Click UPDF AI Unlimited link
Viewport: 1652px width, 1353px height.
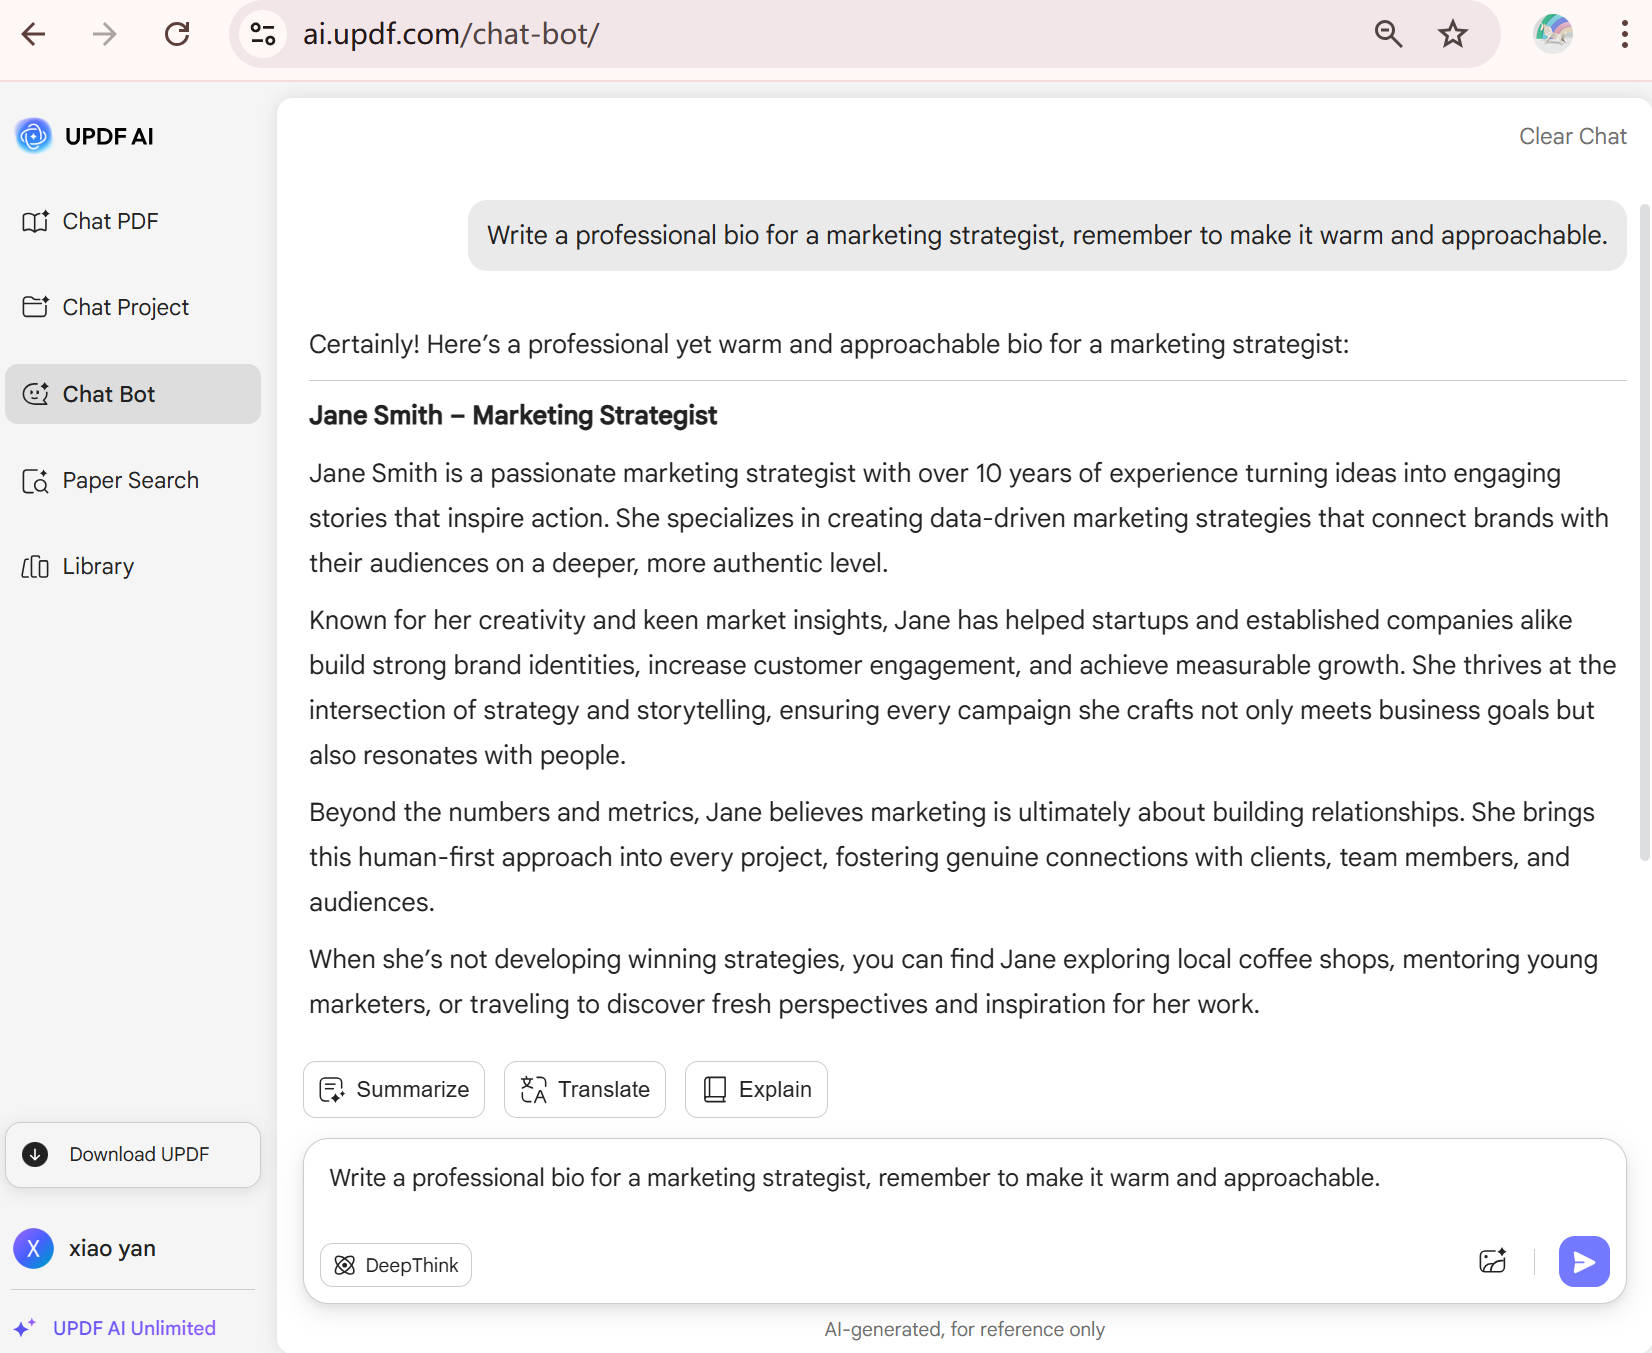pos(134,1328)
